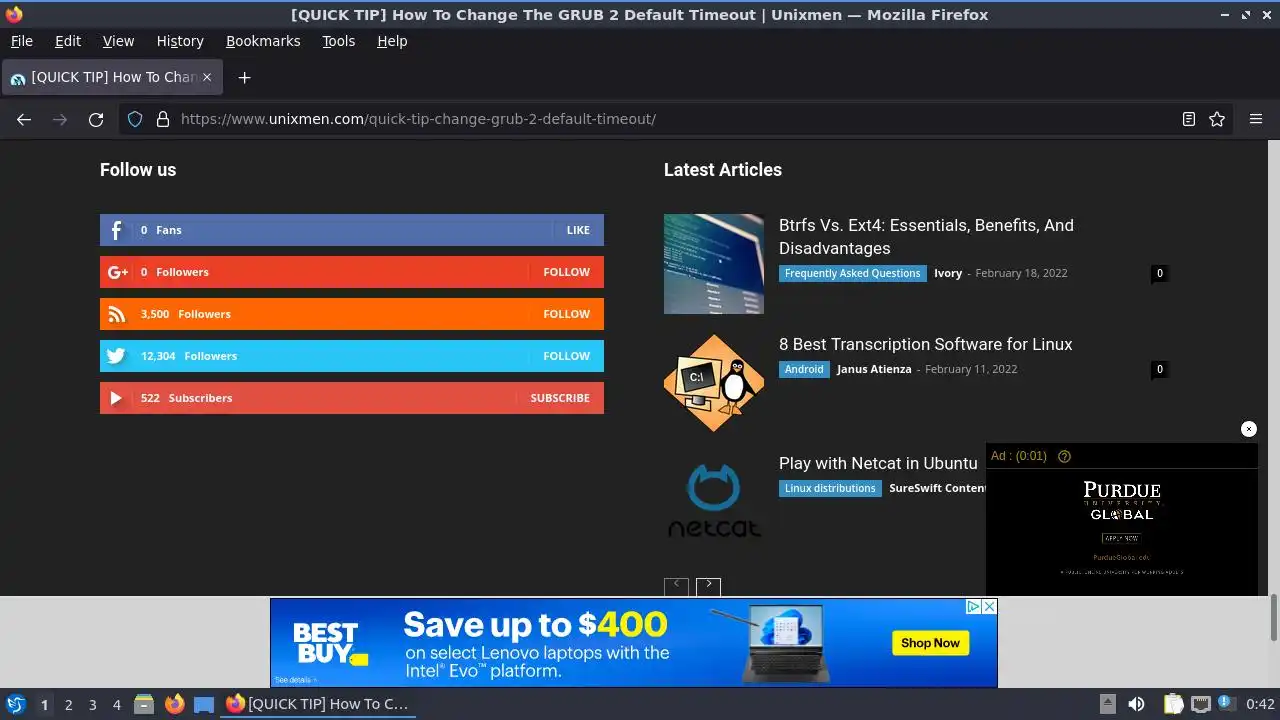The width and height of the screenshot is (1280, 720).
Task: Open the tracking protection shield icon
Action: coord(135,119)
